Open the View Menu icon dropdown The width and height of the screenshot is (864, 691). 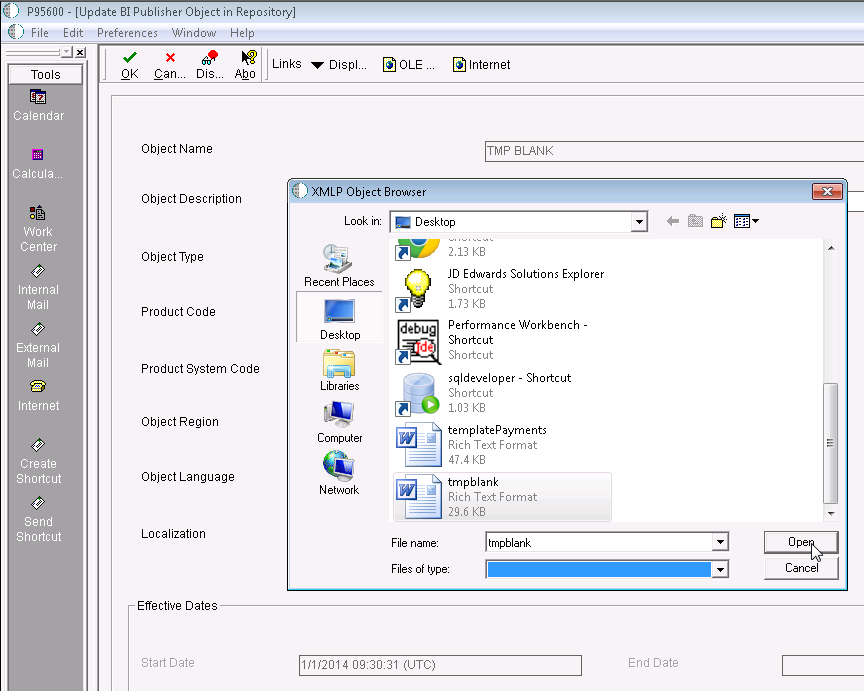[746, 222]
